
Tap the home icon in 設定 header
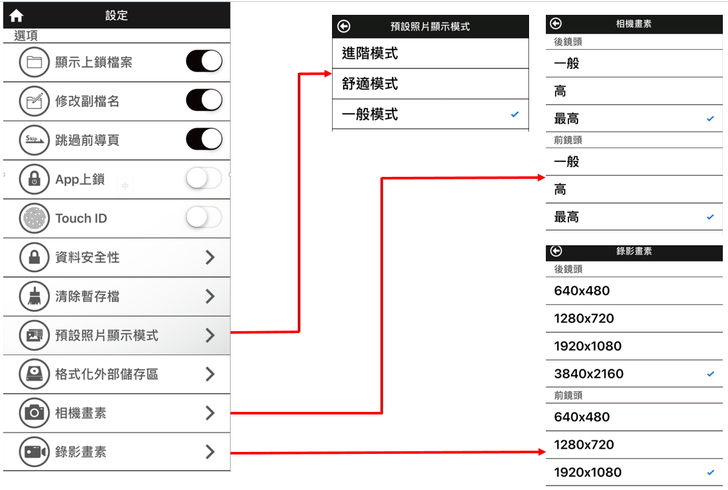[x=16, y=15]
